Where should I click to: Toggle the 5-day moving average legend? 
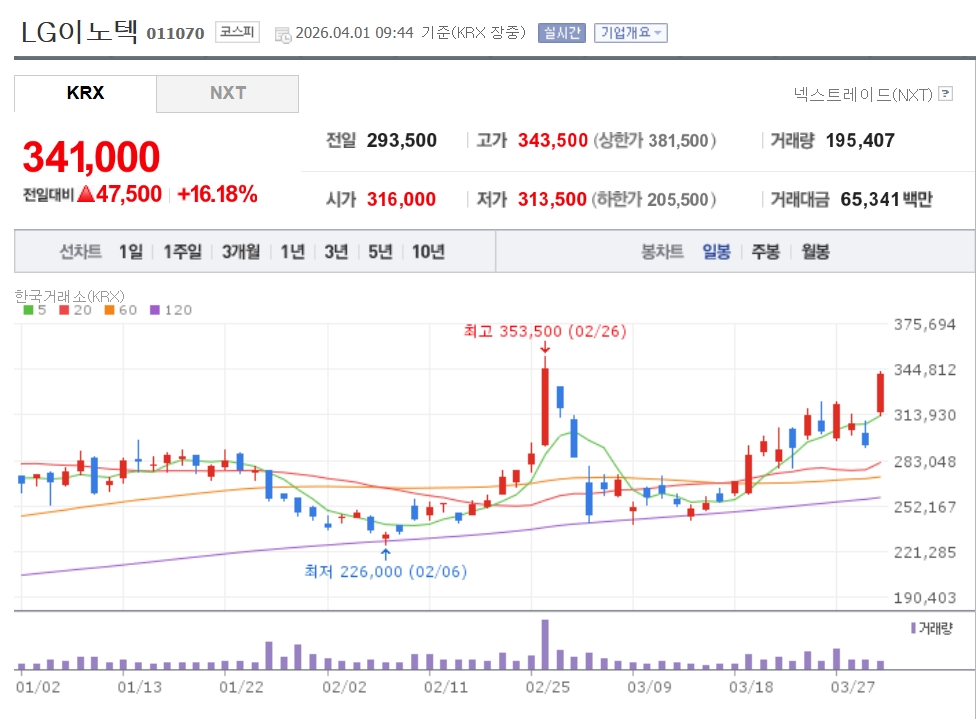point(34,310)
